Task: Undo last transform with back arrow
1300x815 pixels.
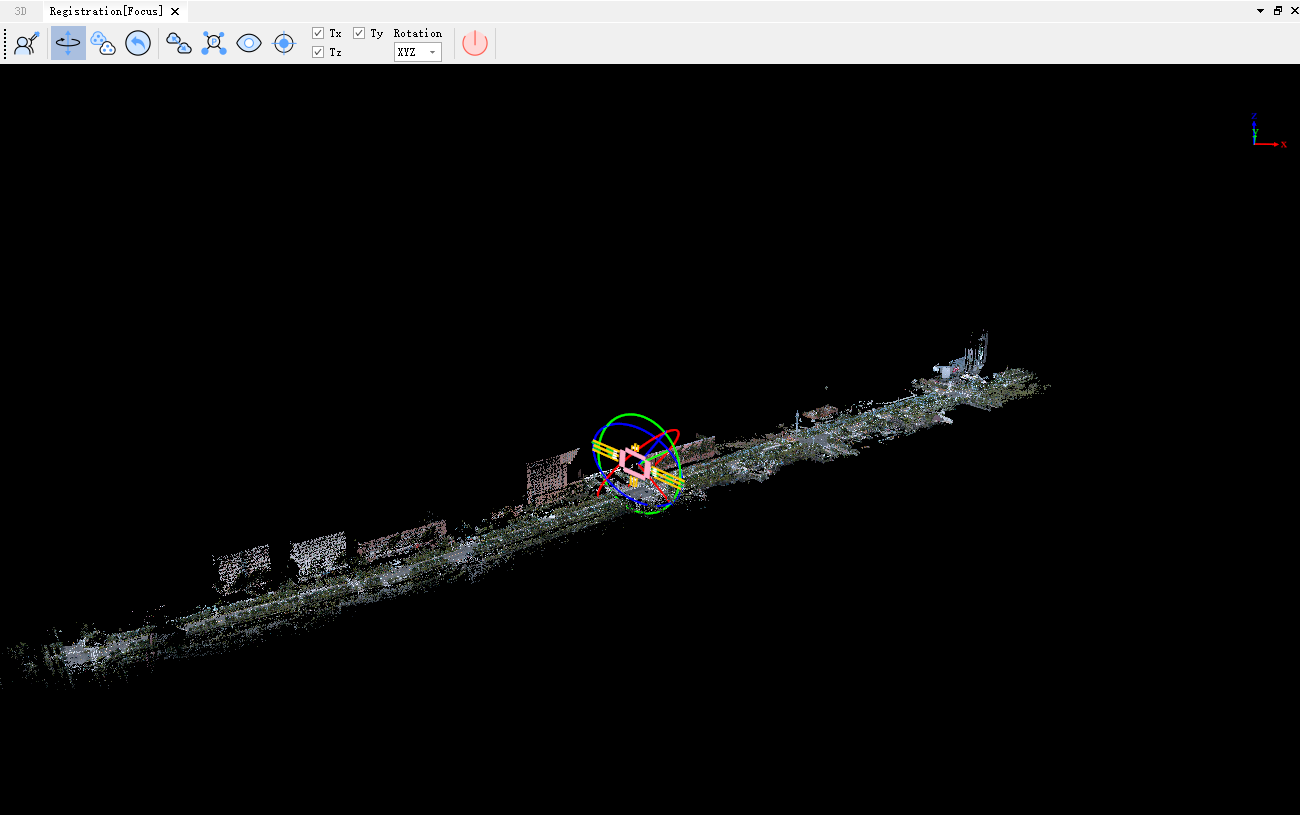Action: click(x=138, y=43)
